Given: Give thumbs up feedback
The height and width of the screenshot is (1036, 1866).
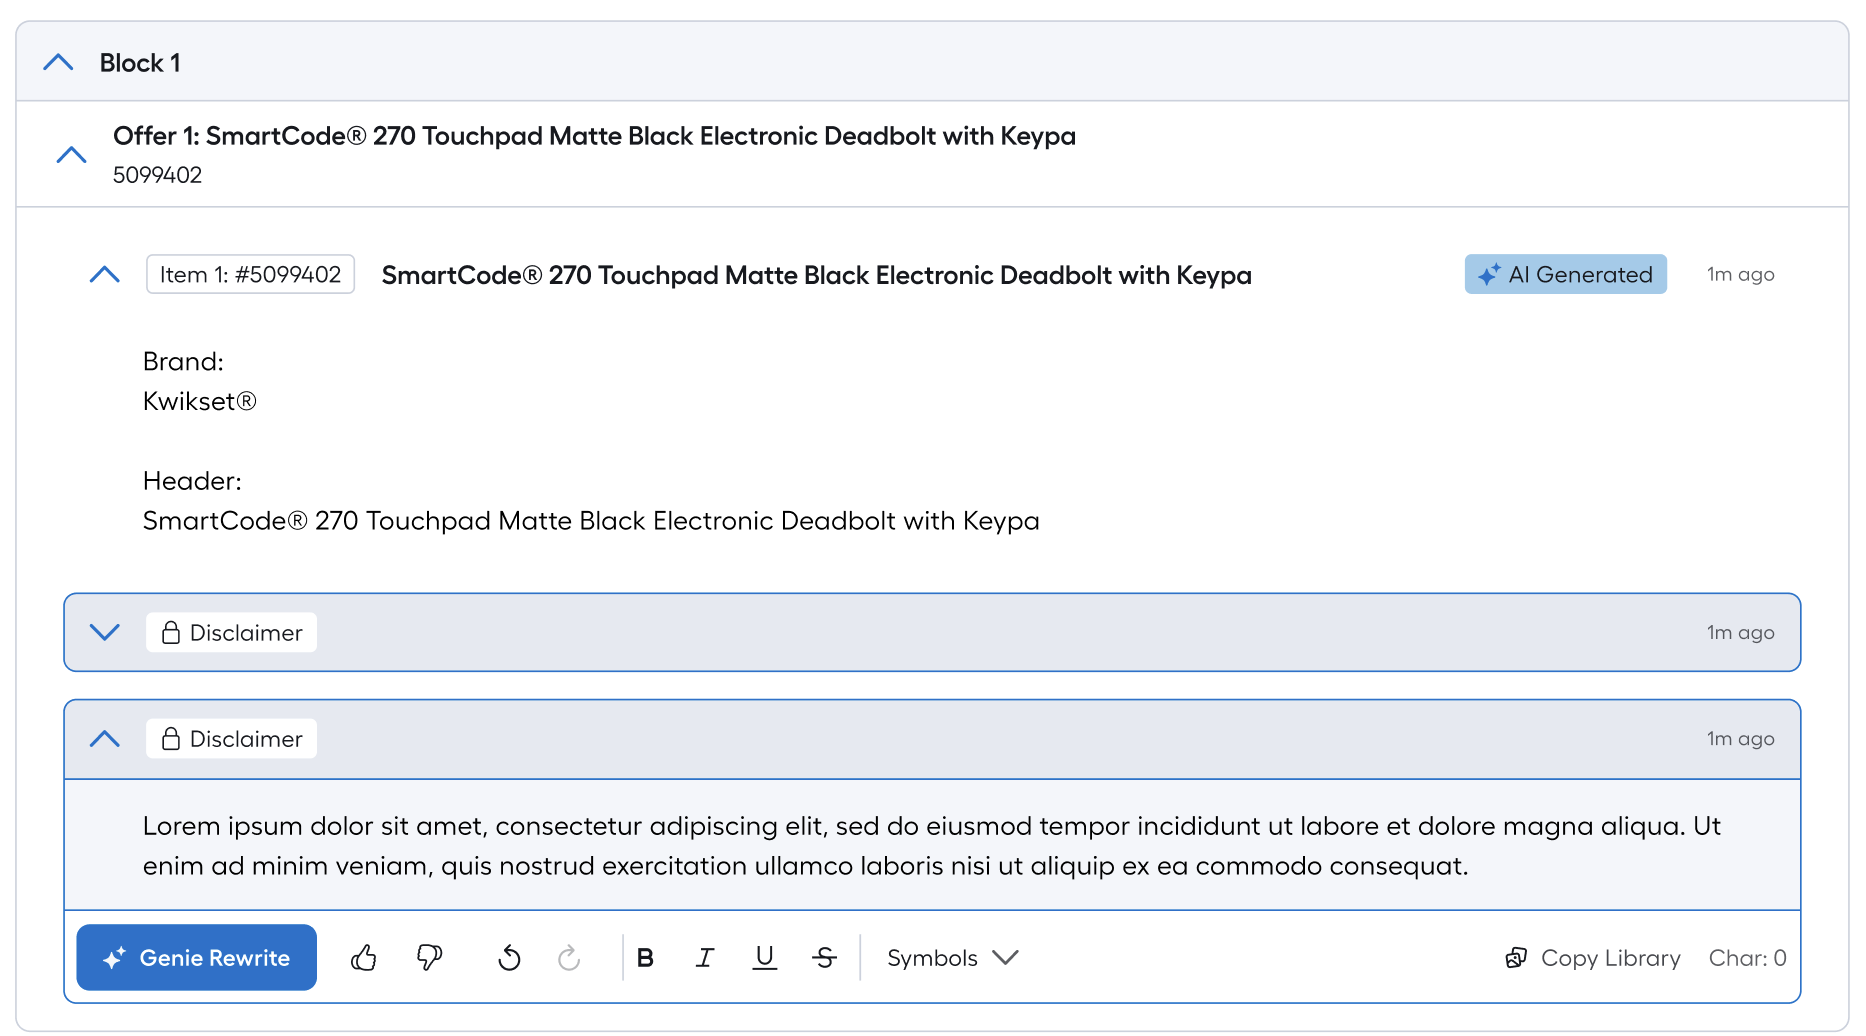Looking at the screenshot, I should pos(364,958).
